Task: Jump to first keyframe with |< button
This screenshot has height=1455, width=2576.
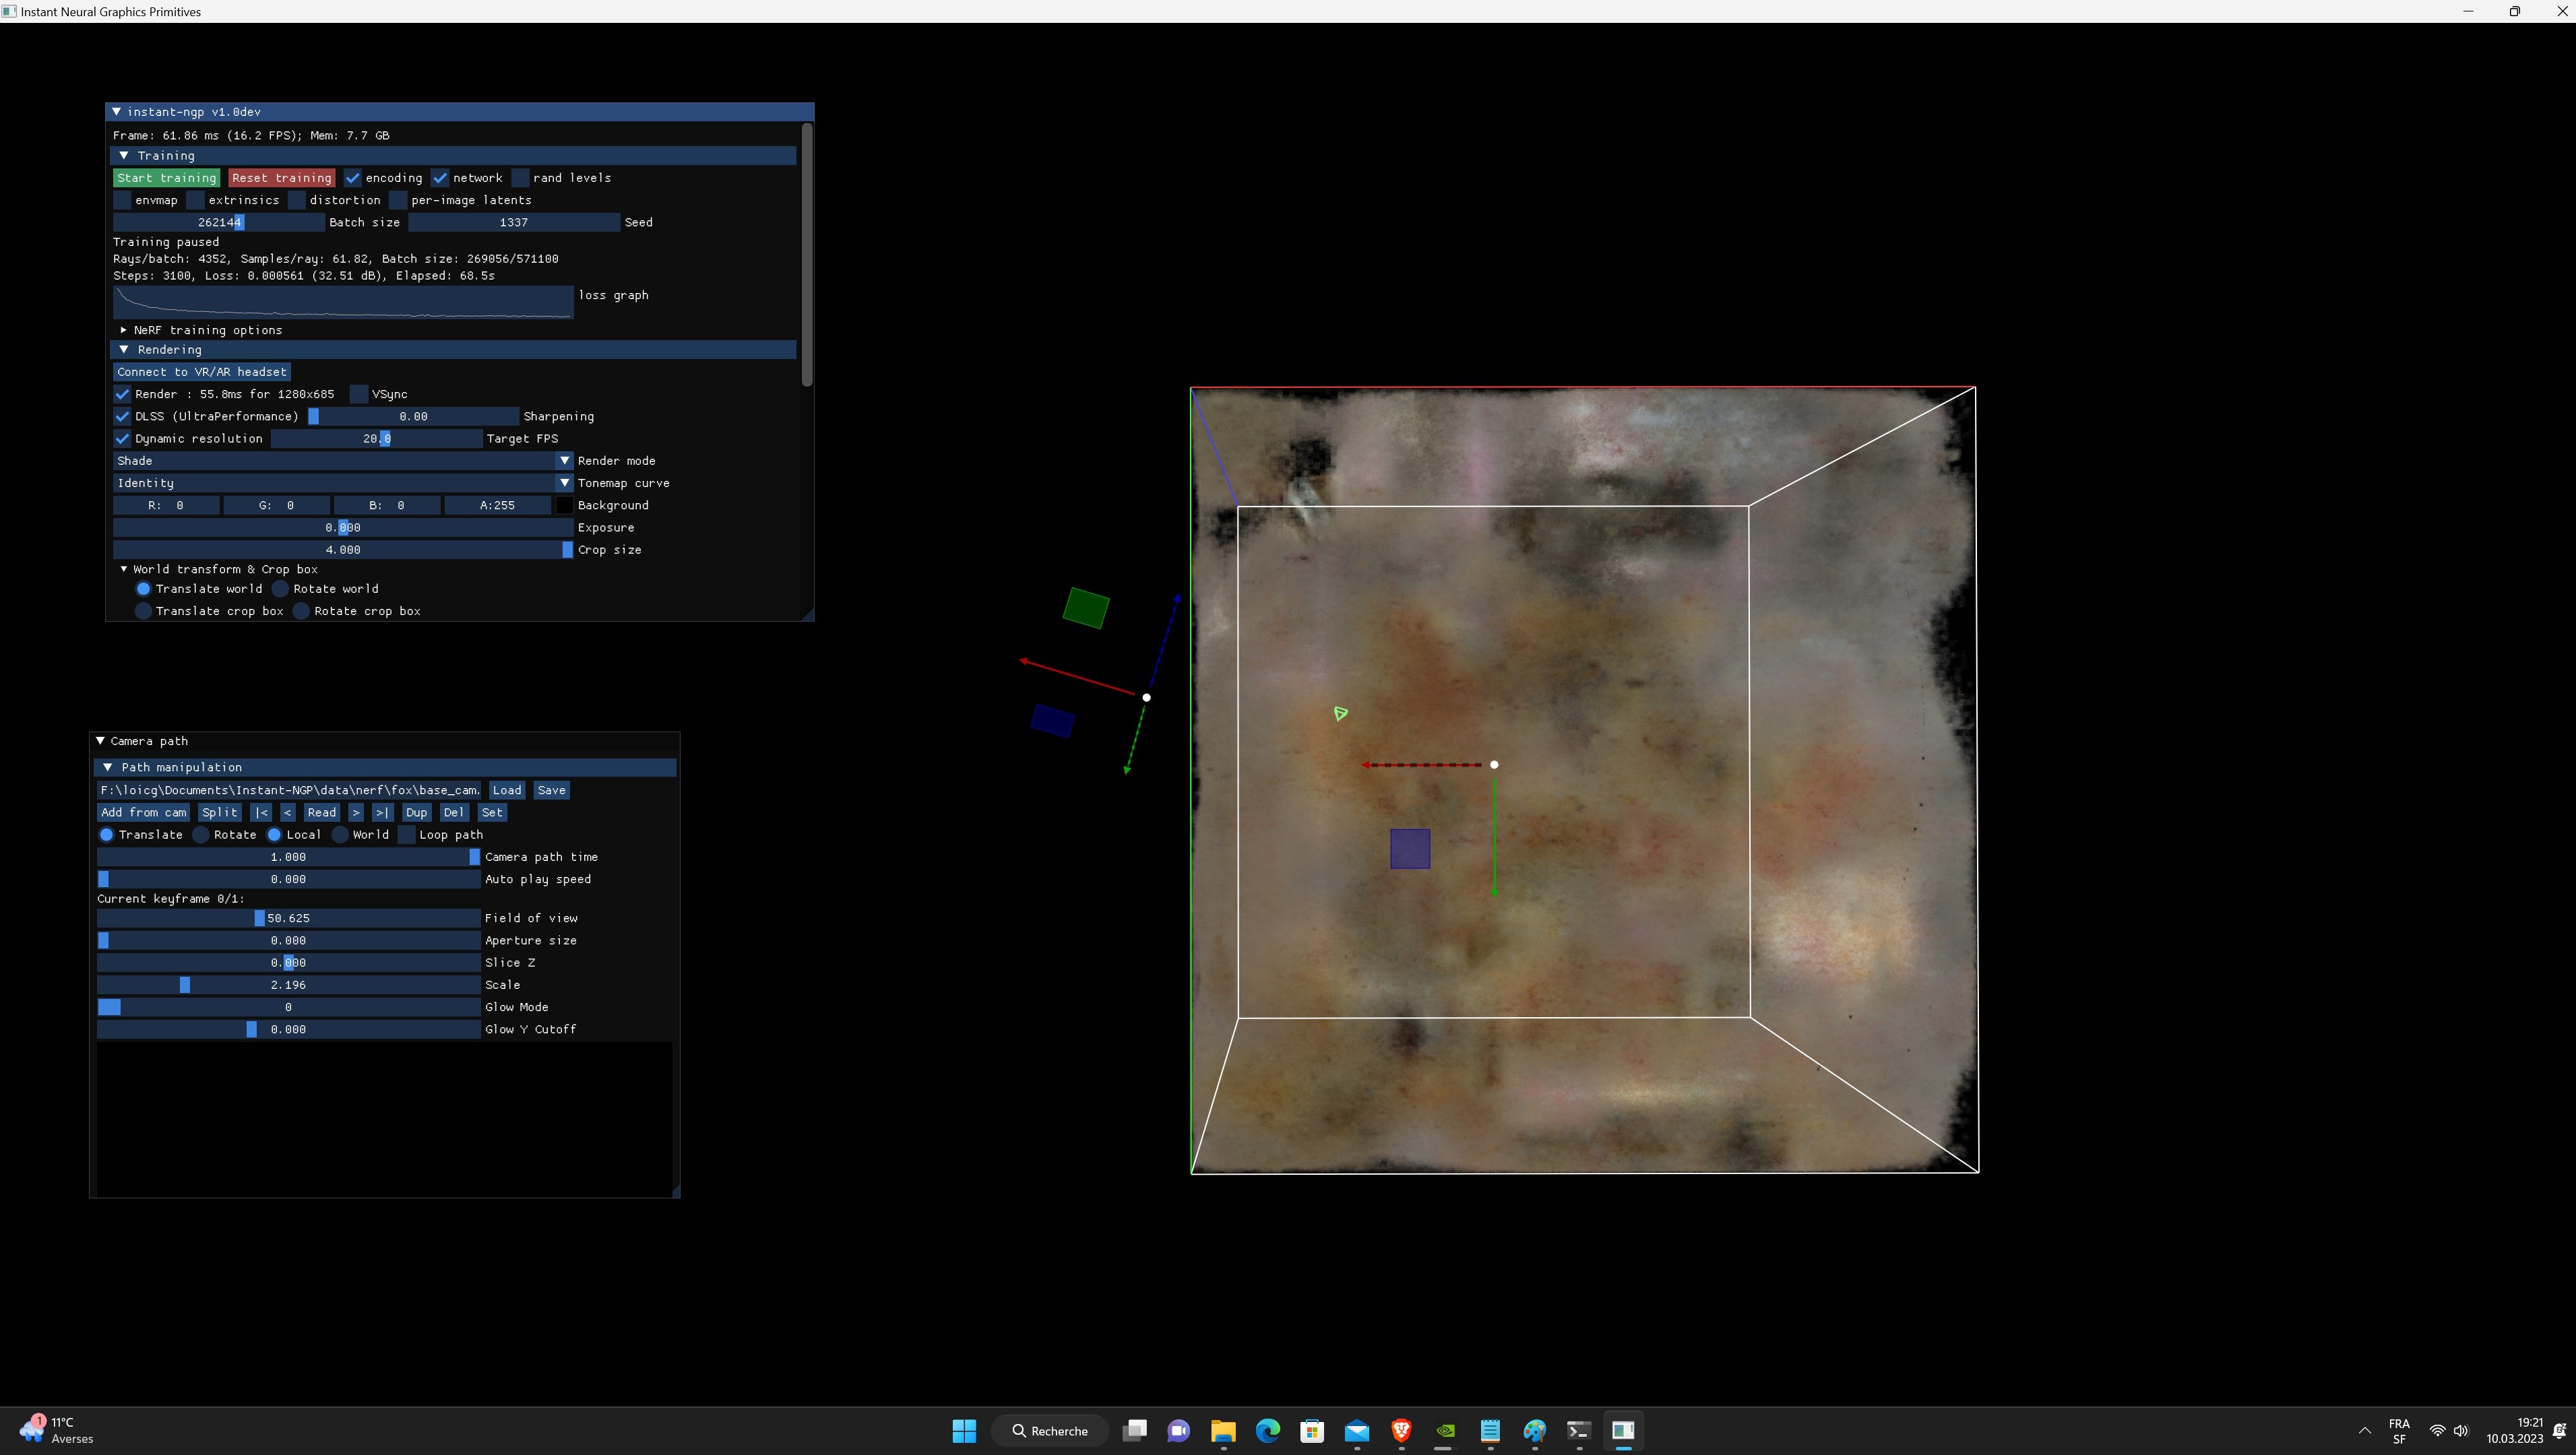Action: coord(262,812)
